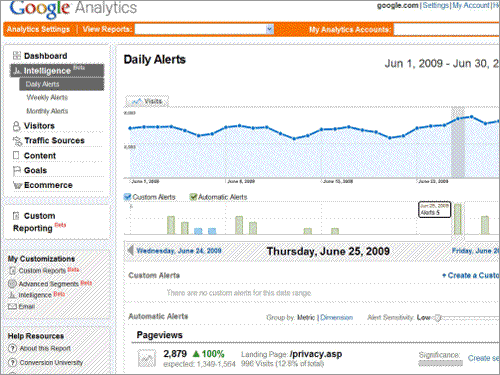Click the Traffic Sources icon
Screen dimensions: 500x375
click(17, 141)
